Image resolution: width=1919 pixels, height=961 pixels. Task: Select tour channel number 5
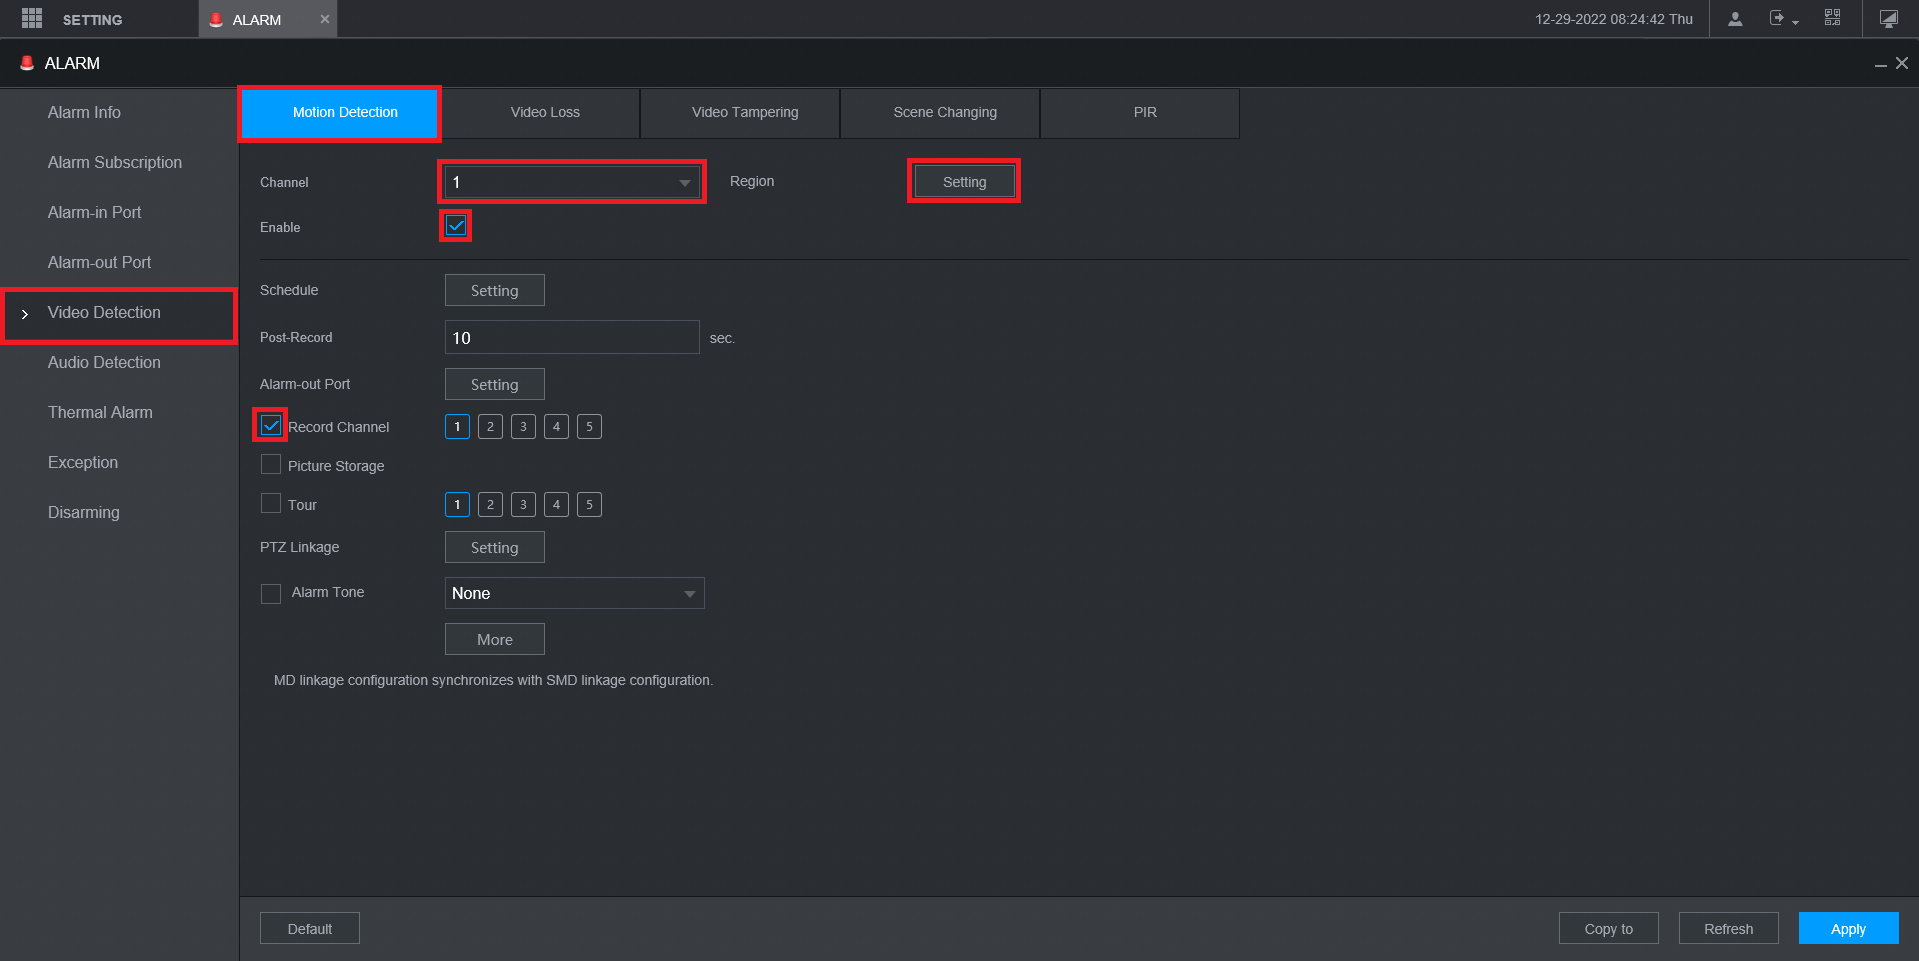(x=589, y=505)
